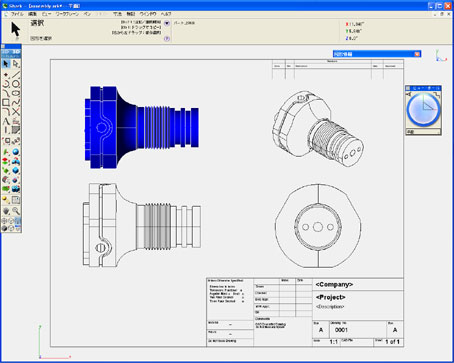Click the round help button in prompt bar
The image size is (454, 363).
(x=167, y=38)
